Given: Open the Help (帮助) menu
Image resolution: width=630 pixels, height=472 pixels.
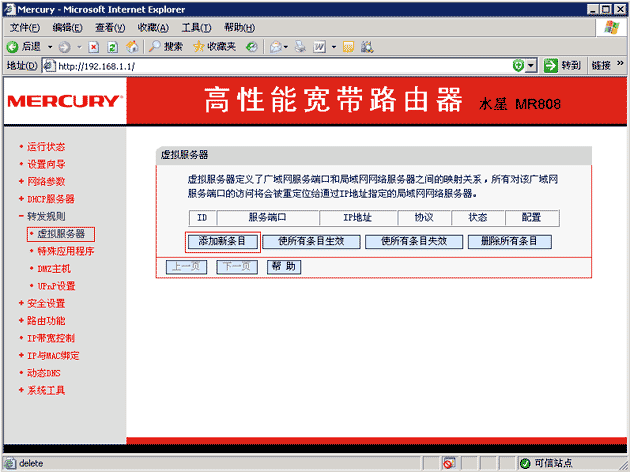Looking at the screenshot, I should tap(239, 28).
